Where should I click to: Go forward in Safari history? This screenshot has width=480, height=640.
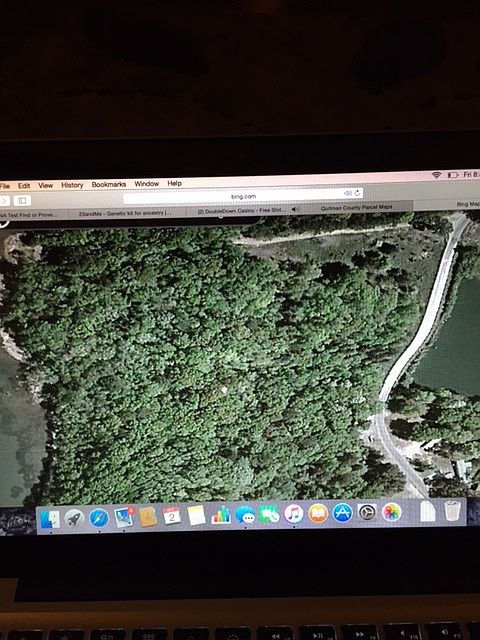(x=4, y=201)
